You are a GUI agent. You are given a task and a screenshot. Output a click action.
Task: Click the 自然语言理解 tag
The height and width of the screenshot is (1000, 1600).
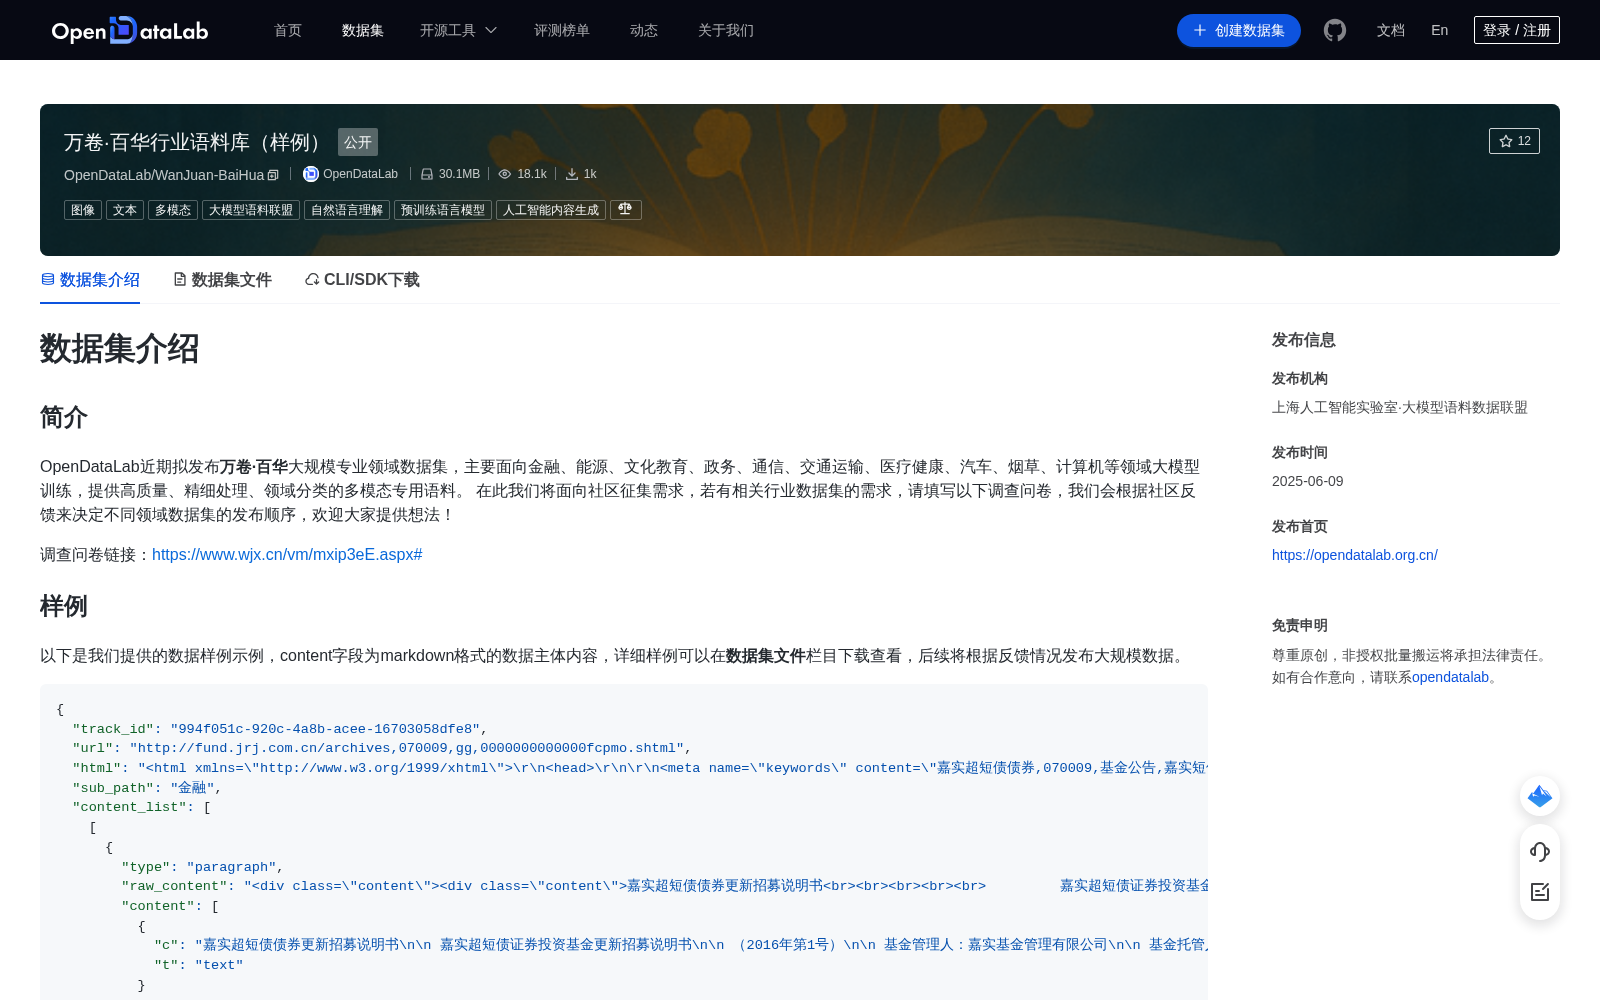tap(347, 210)
